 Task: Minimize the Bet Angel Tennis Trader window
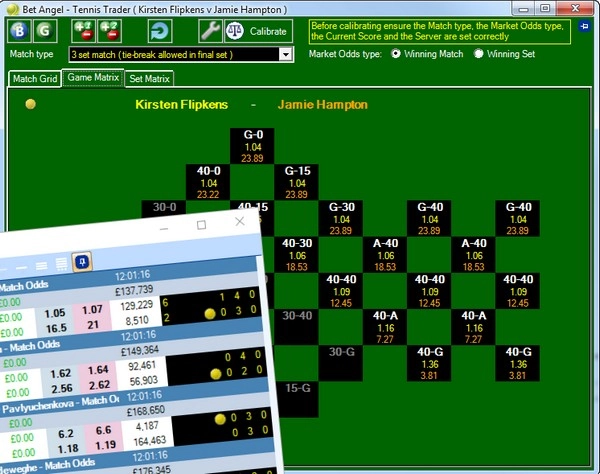(x=523, y=9)
